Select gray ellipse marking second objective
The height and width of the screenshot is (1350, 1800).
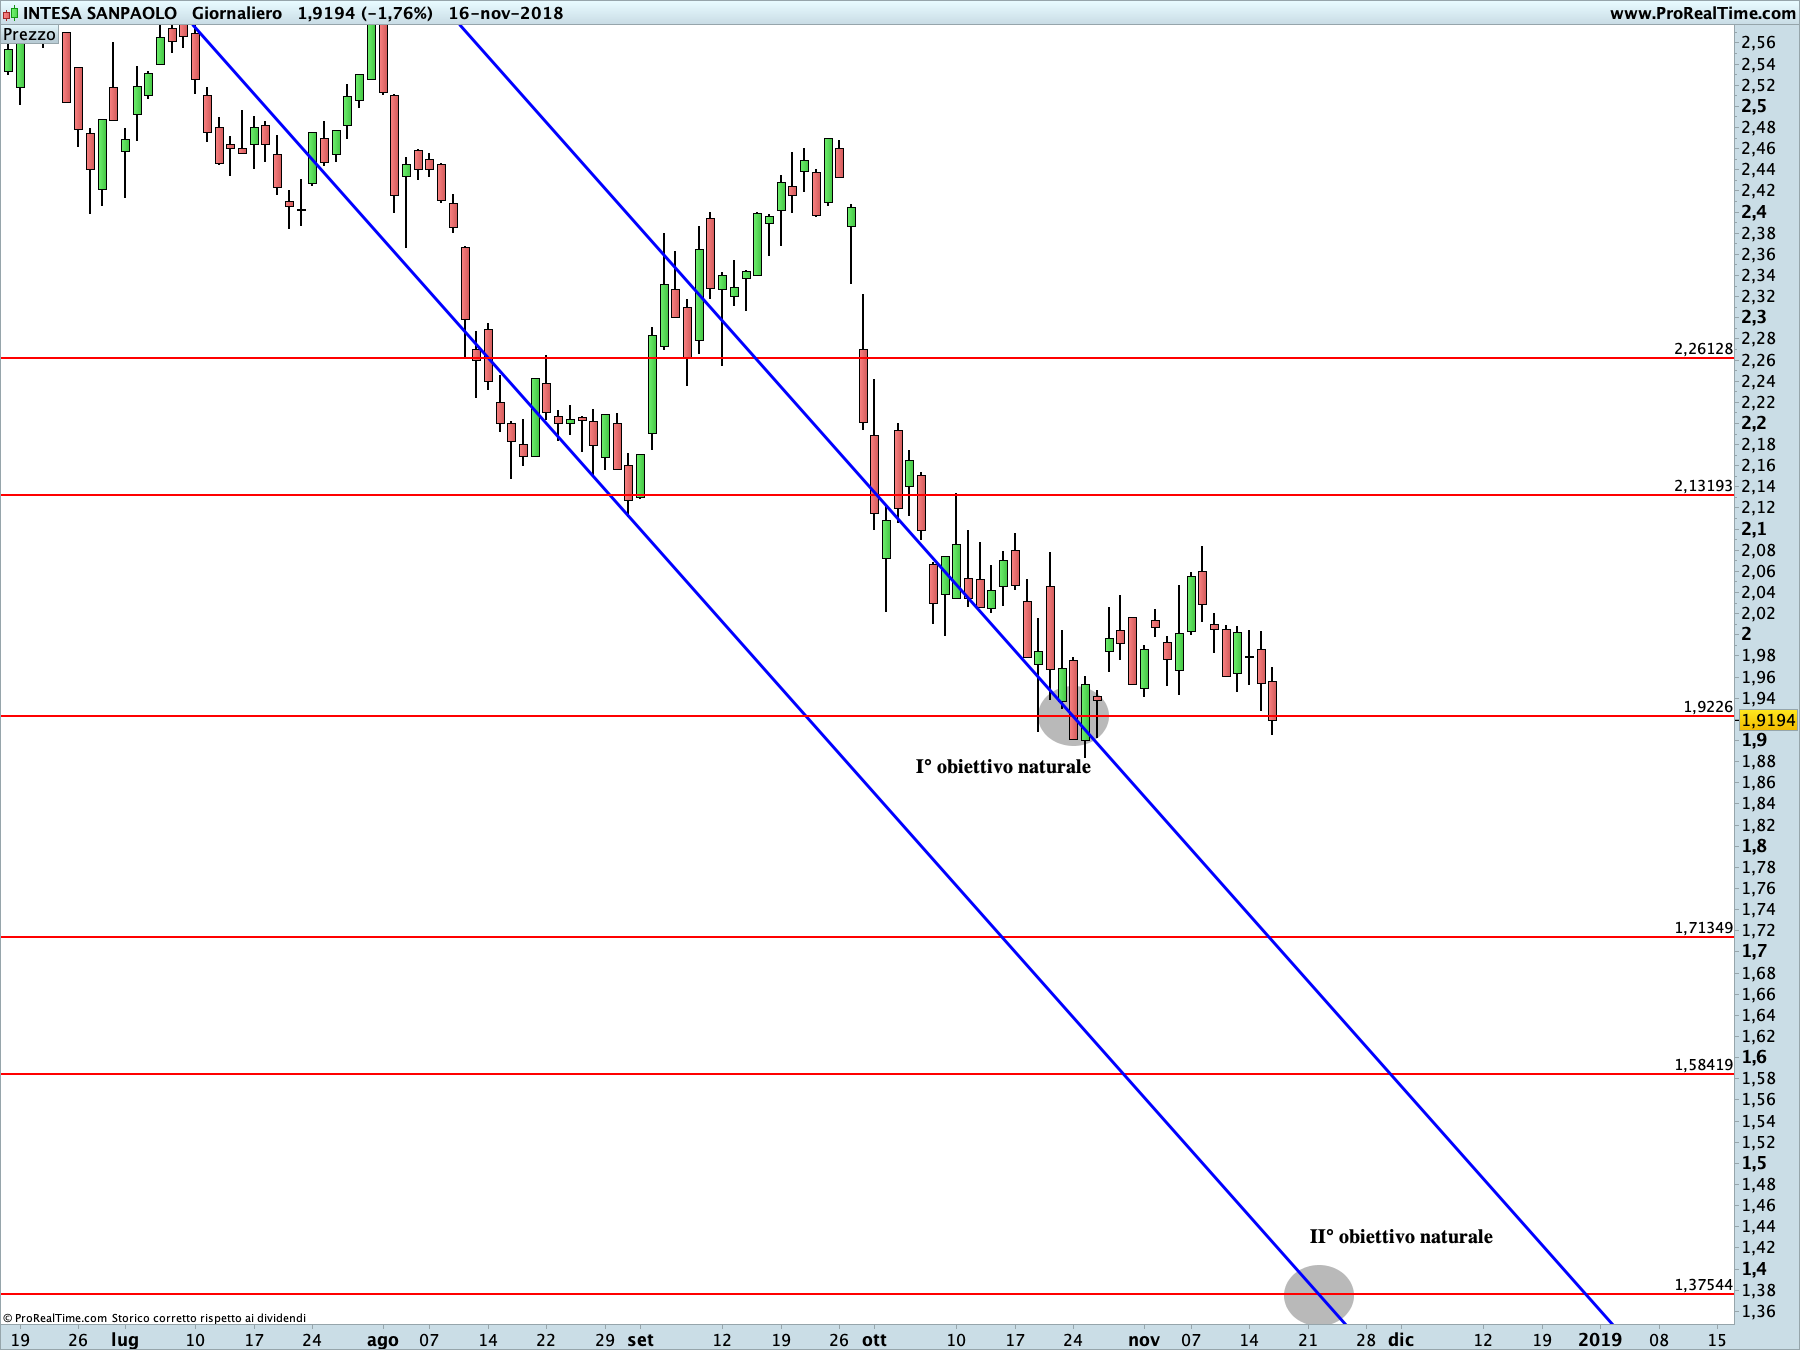(1319, 1294)
